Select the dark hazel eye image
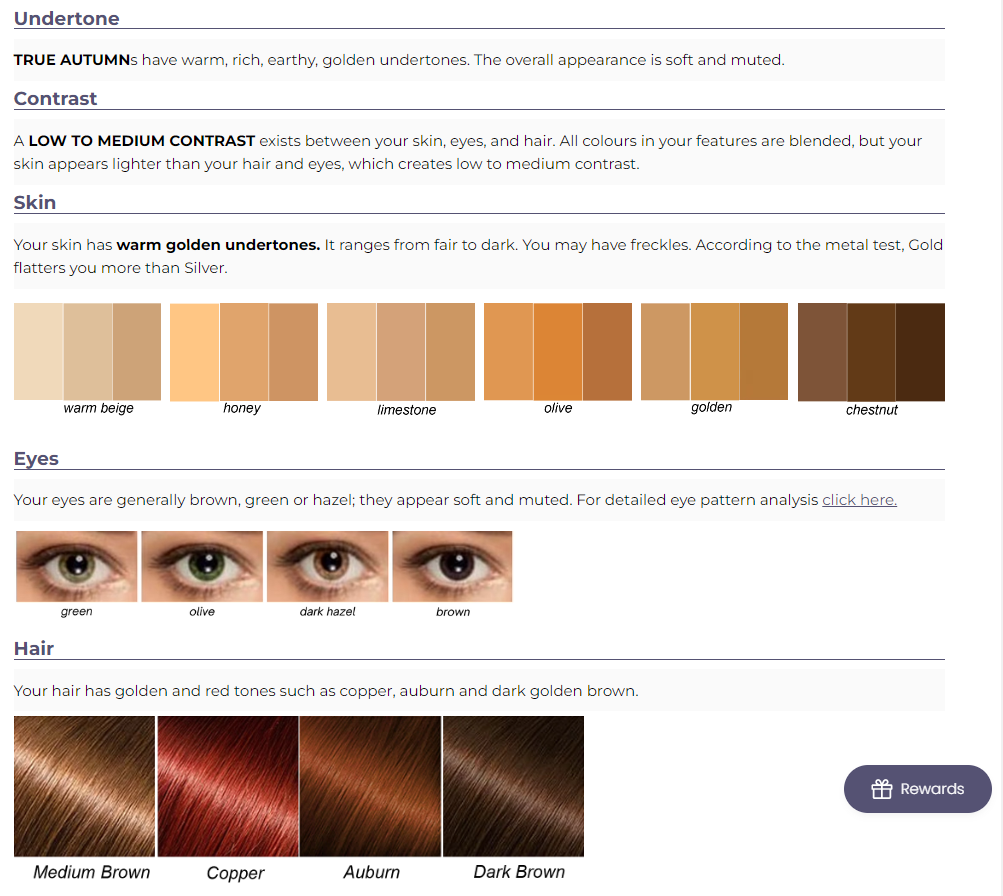The image size is (1003, 896). coord(328,566)
